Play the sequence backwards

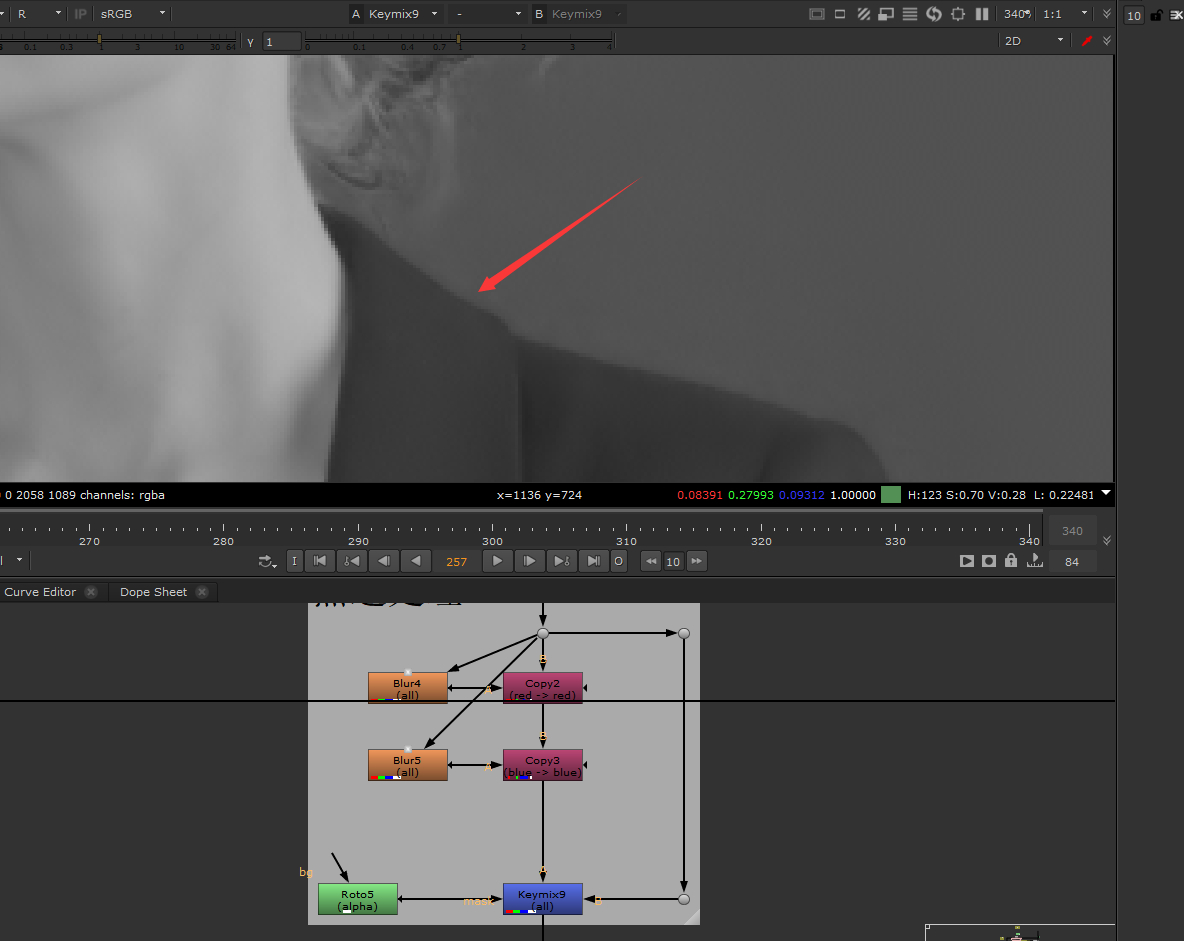point(415,561)
